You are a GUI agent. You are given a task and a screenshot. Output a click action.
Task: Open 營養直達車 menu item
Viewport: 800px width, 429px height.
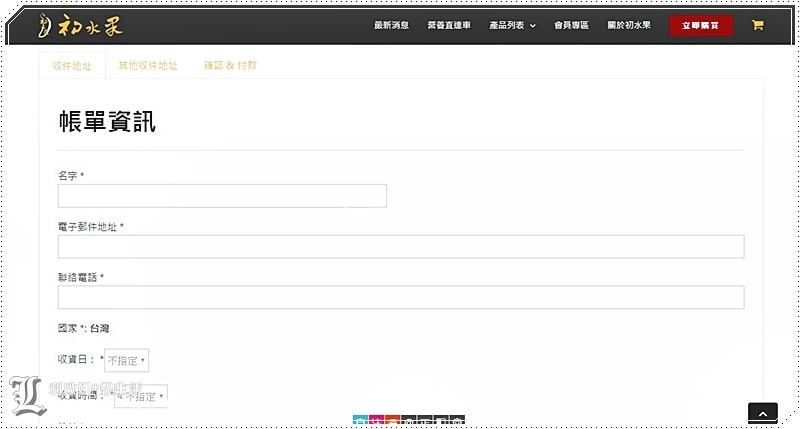point(447,26)
